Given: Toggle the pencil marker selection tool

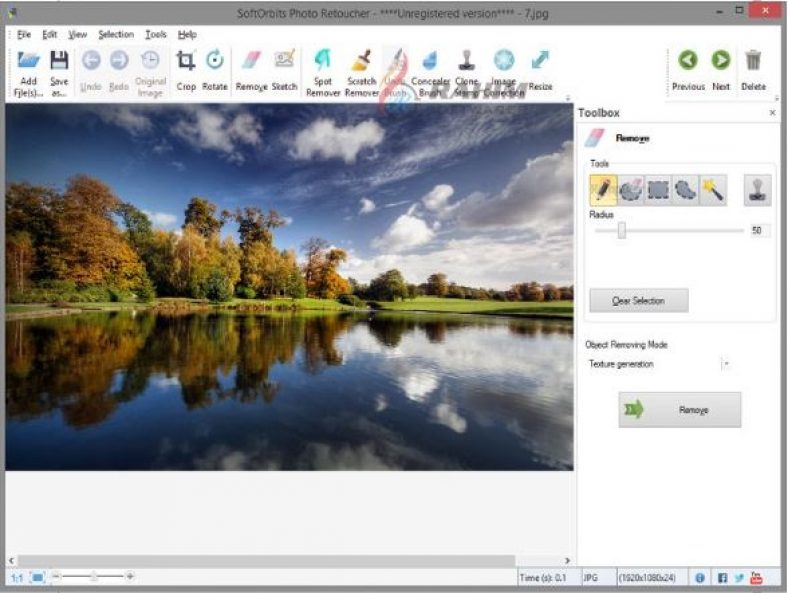Looking at the screenshot, I should coord(603,189).
